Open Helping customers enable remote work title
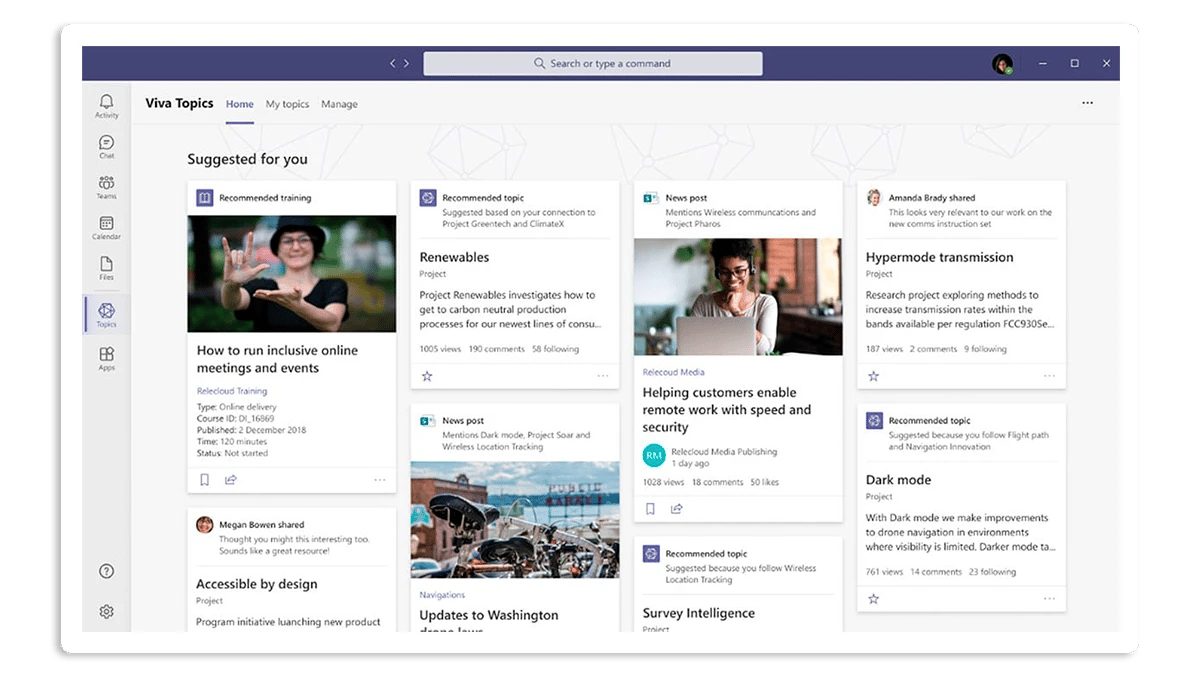 click(x=727, y=410)
